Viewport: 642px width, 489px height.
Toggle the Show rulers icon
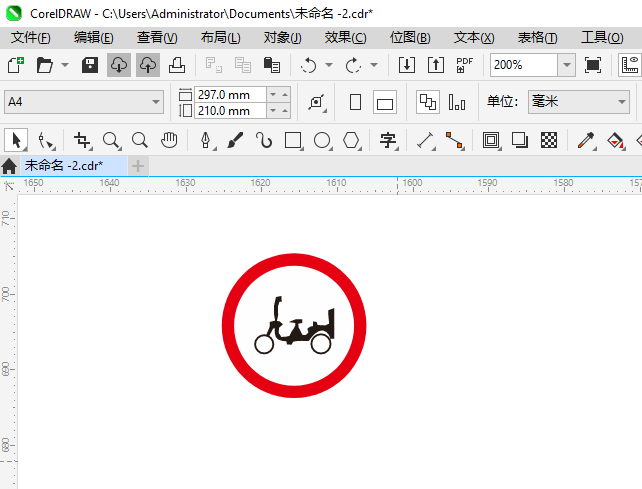coord(630,65)
